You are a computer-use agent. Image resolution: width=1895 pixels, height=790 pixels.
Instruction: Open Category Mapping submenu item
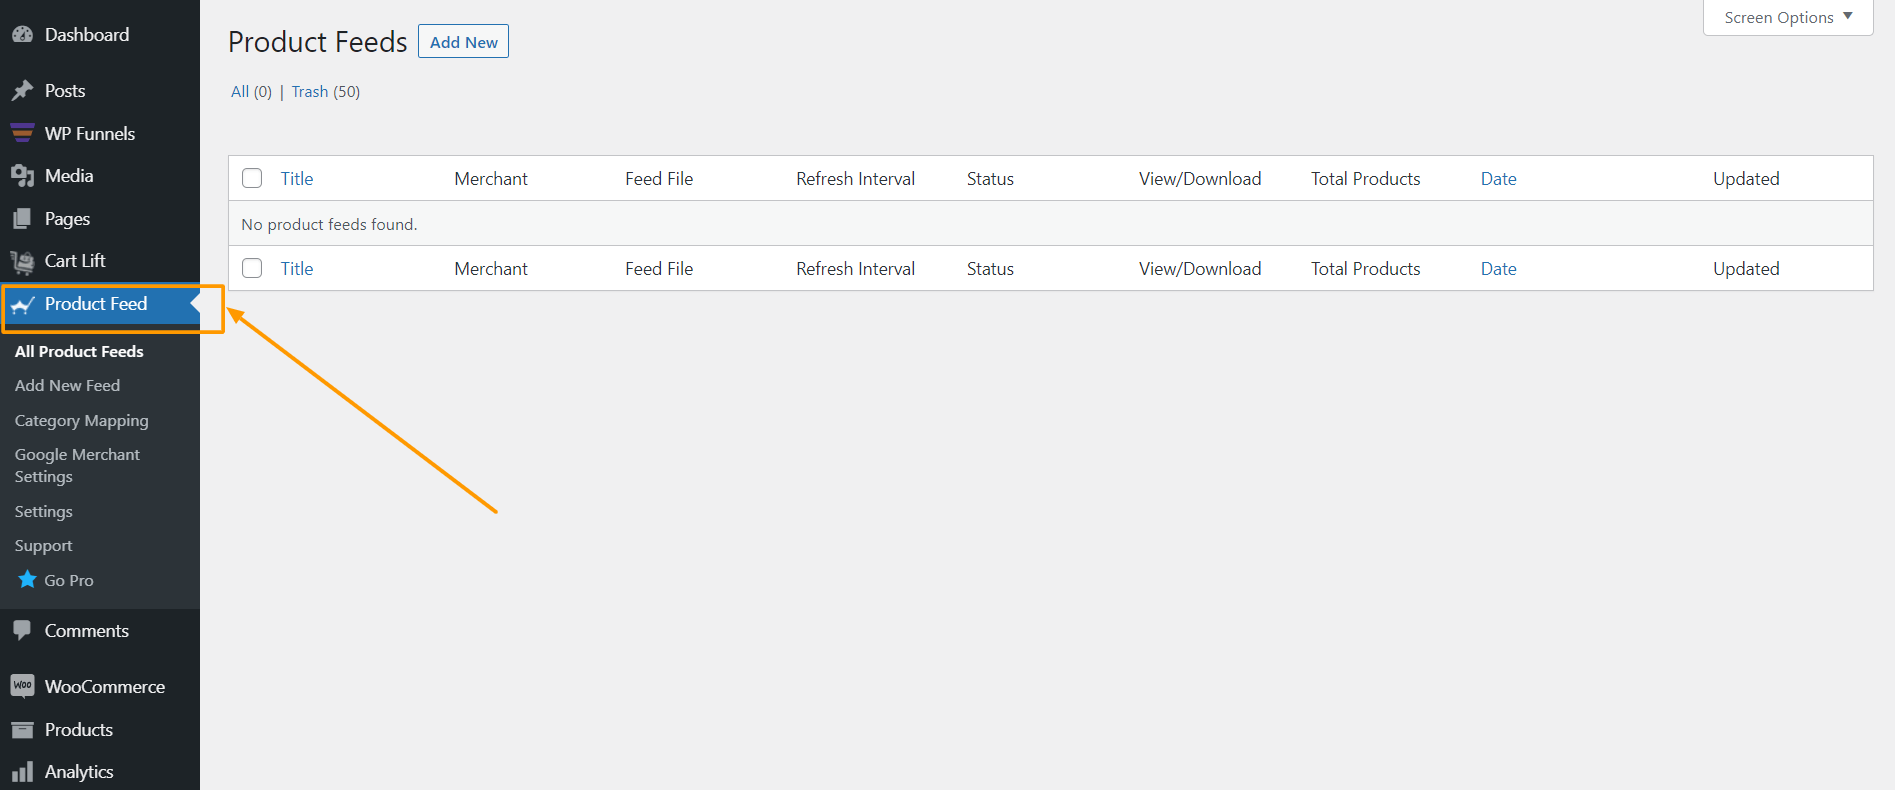(x=82, y=421)
